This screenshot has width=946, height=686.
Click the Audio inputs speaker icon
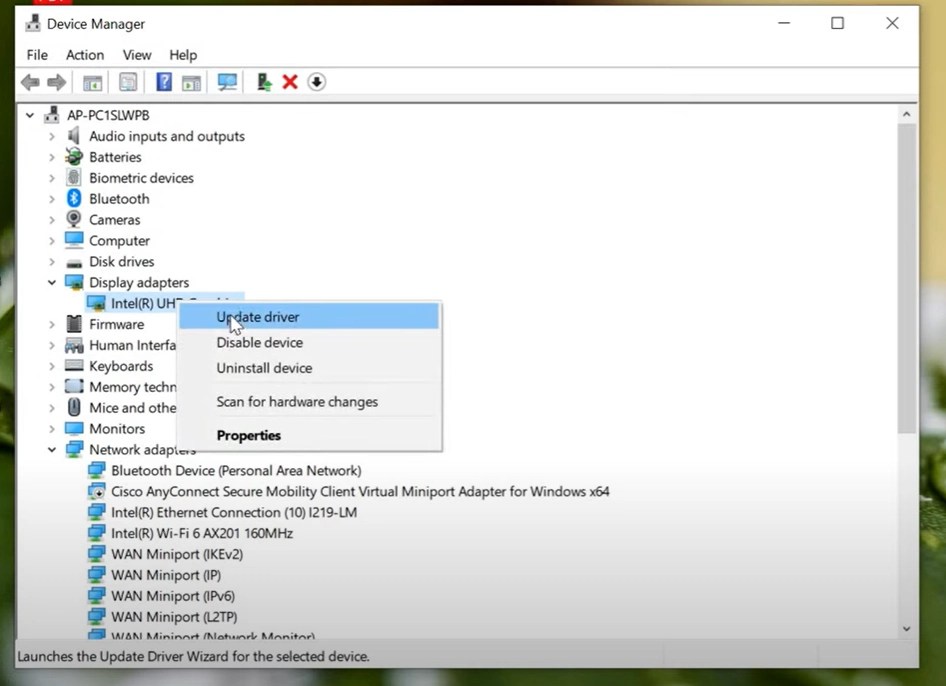click(x=74, y=136)
